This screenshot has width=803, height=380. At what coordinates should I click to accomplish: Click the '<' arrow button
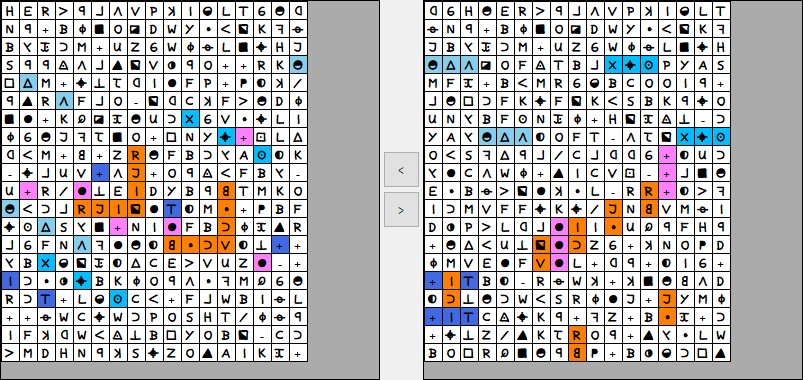[402, 170]
